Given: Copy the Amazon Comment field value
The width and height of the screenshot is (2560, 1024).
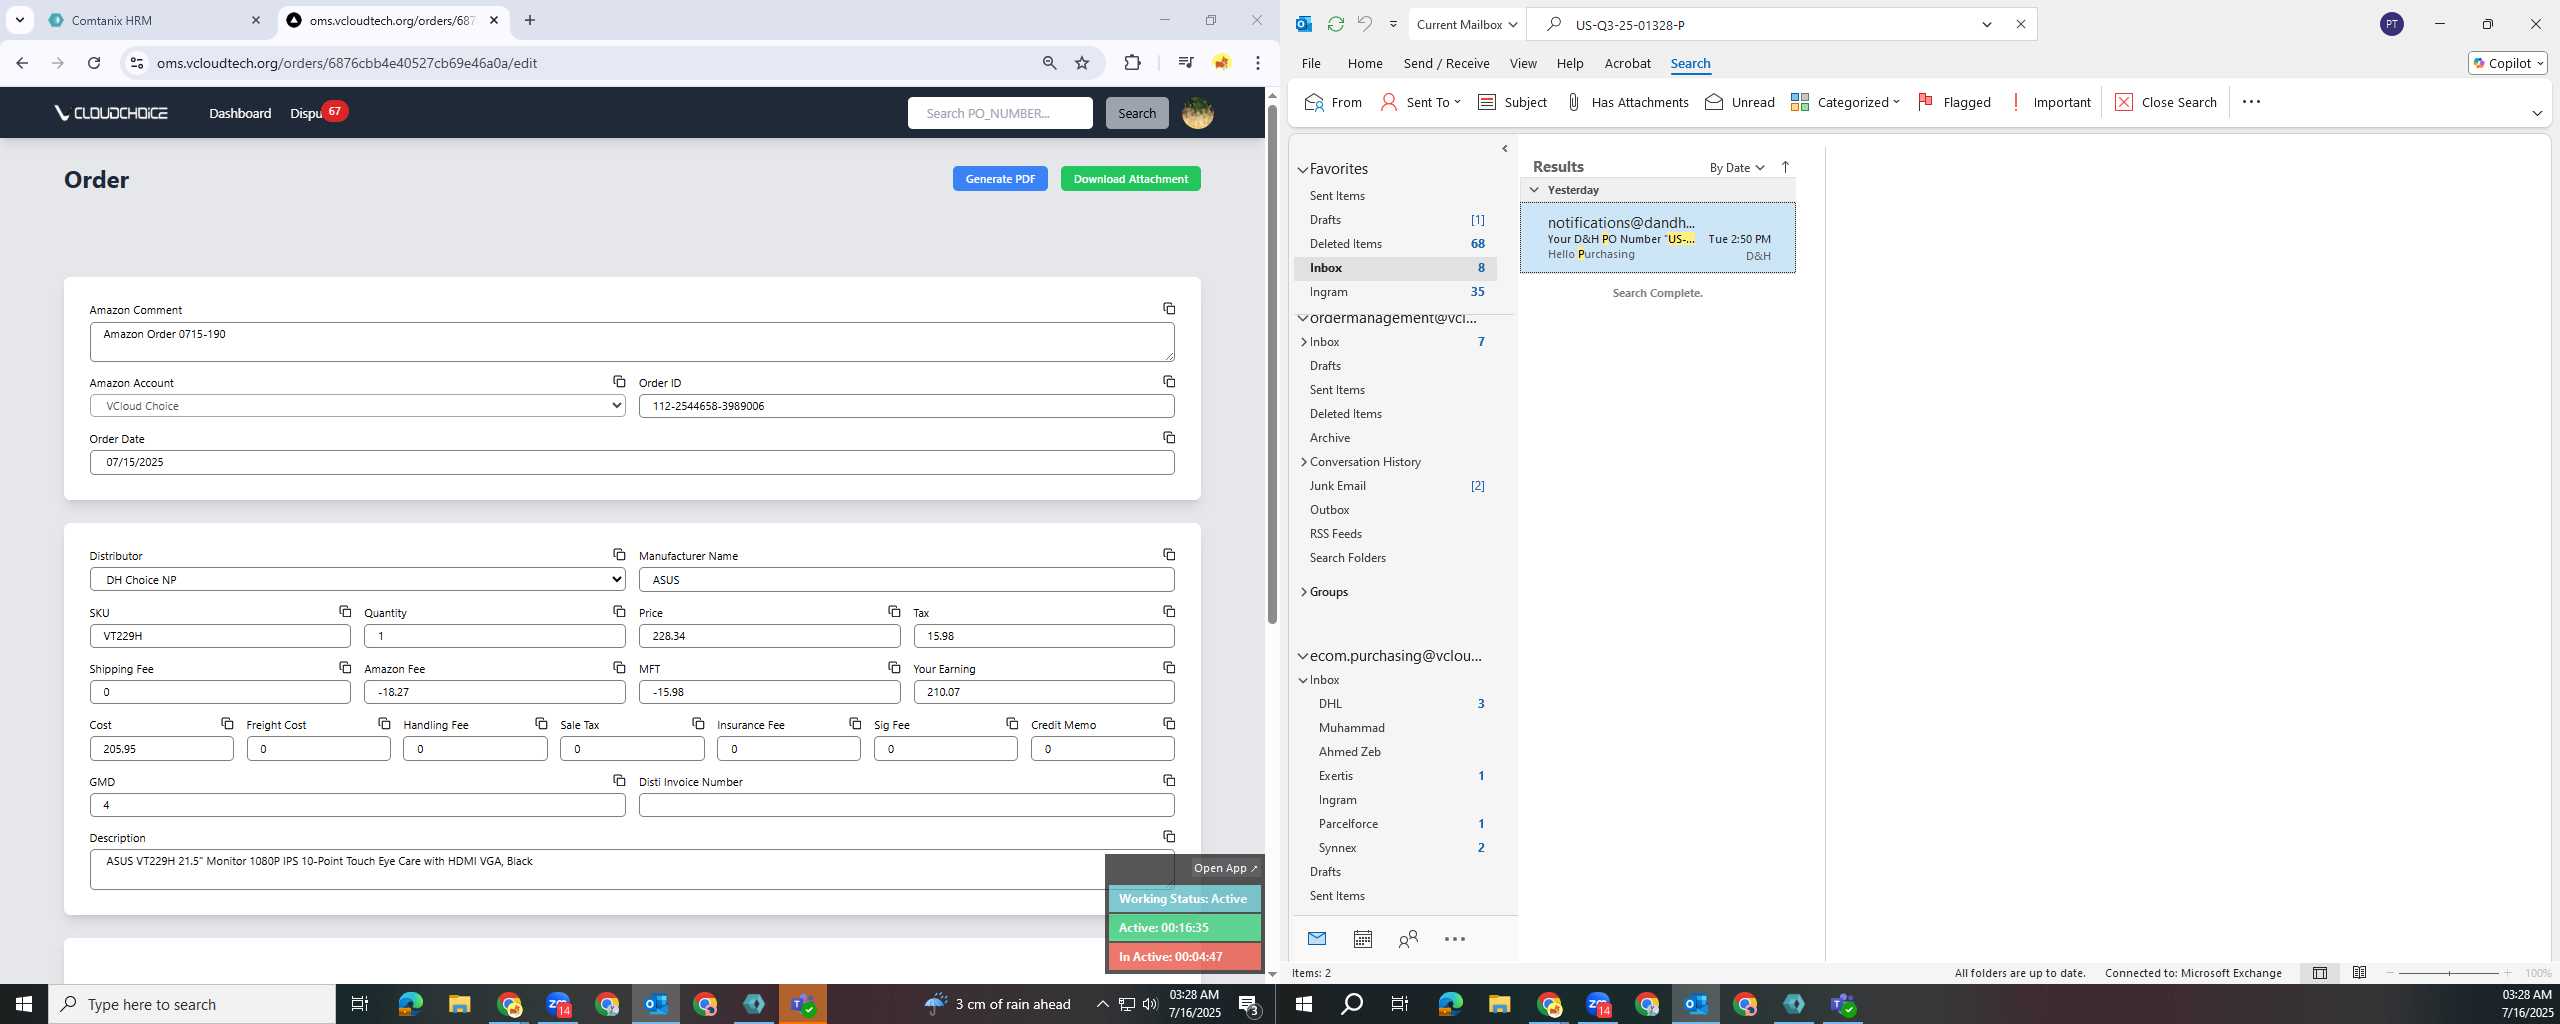Looking at the screenshot, I should tap(1168, 309).
